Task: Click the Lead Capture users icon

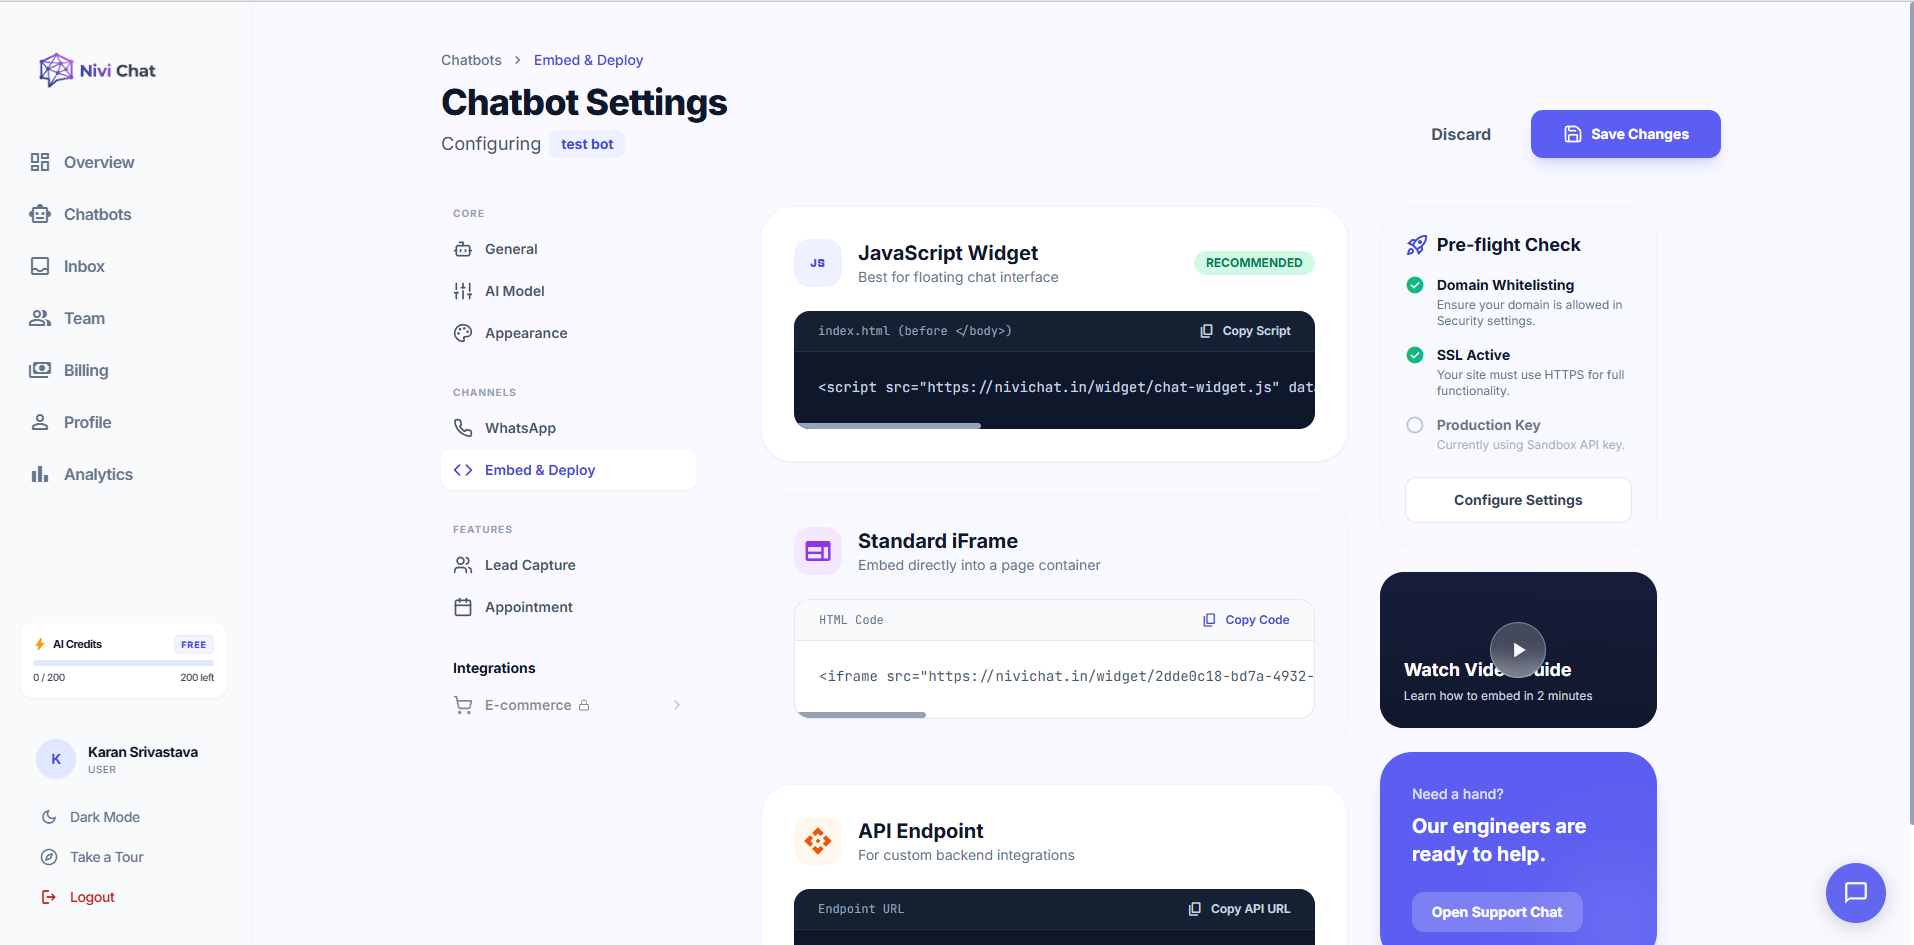Action: click(463, 565)
